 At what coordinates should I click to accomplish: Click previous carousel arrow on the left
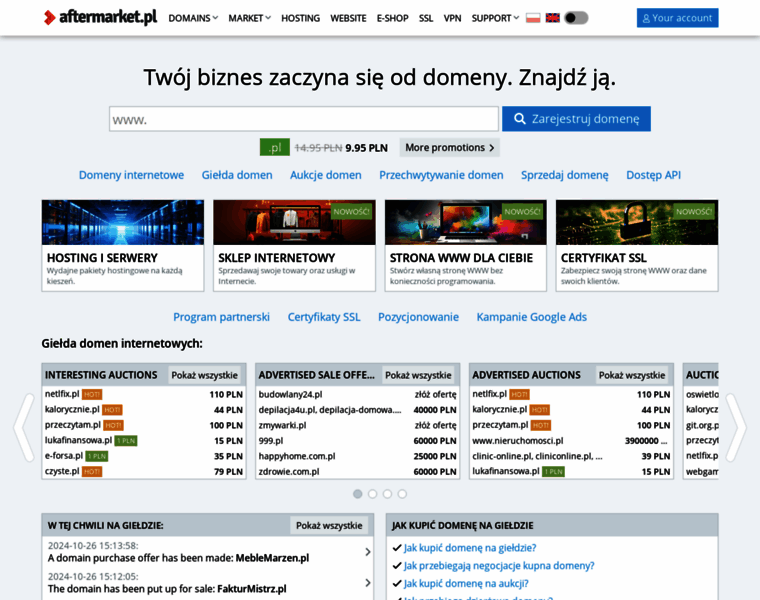[x=24, y=427]
